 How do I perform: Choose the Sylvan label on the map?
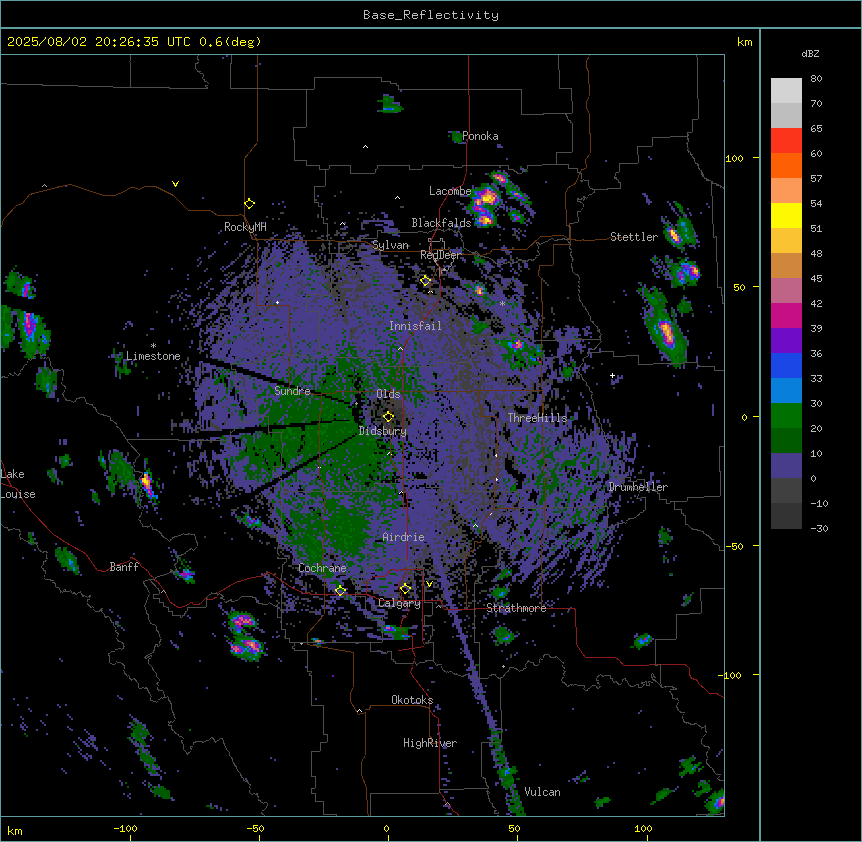[x=390, y=245]
